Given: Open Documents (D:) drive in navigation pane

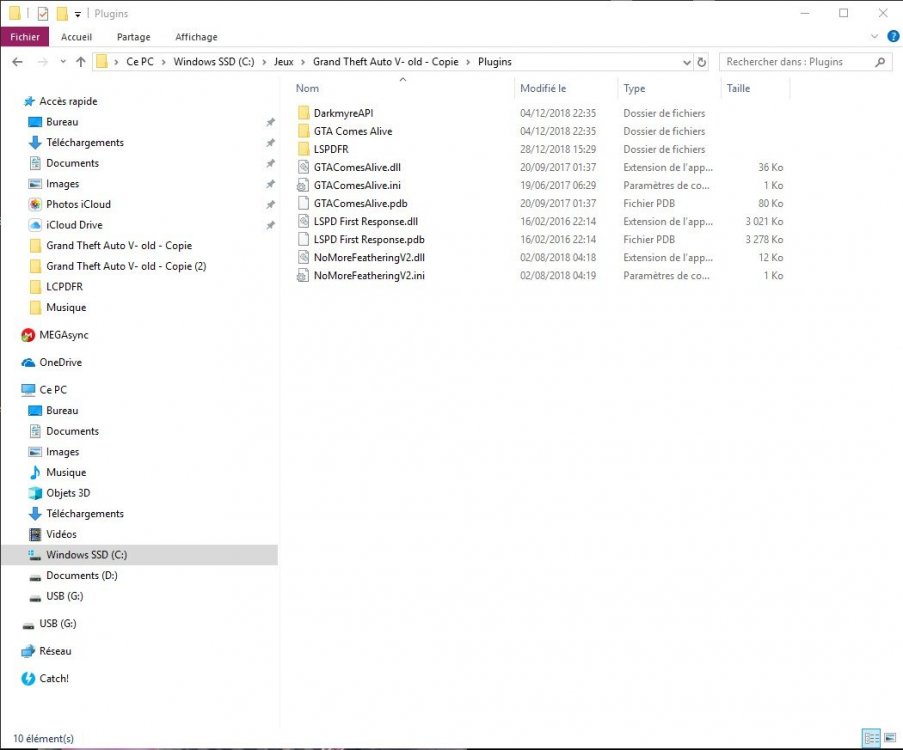Looking at the screenshot, I should click(x=82, y=575).
